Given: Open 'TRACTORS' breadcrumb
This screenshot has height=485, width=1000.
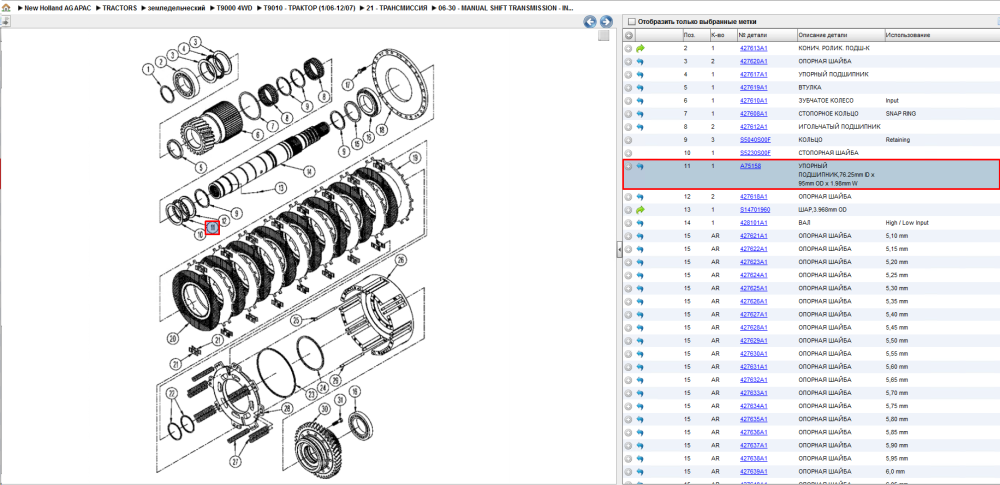Looking at the screenshot, I should coord(120,7).
